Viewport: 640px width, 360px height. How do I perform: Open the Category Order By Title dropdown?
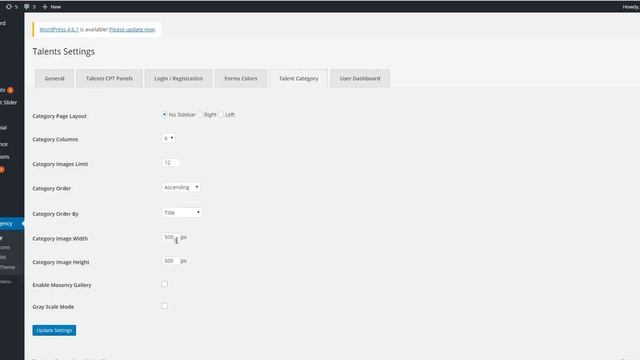click(182, 213)
